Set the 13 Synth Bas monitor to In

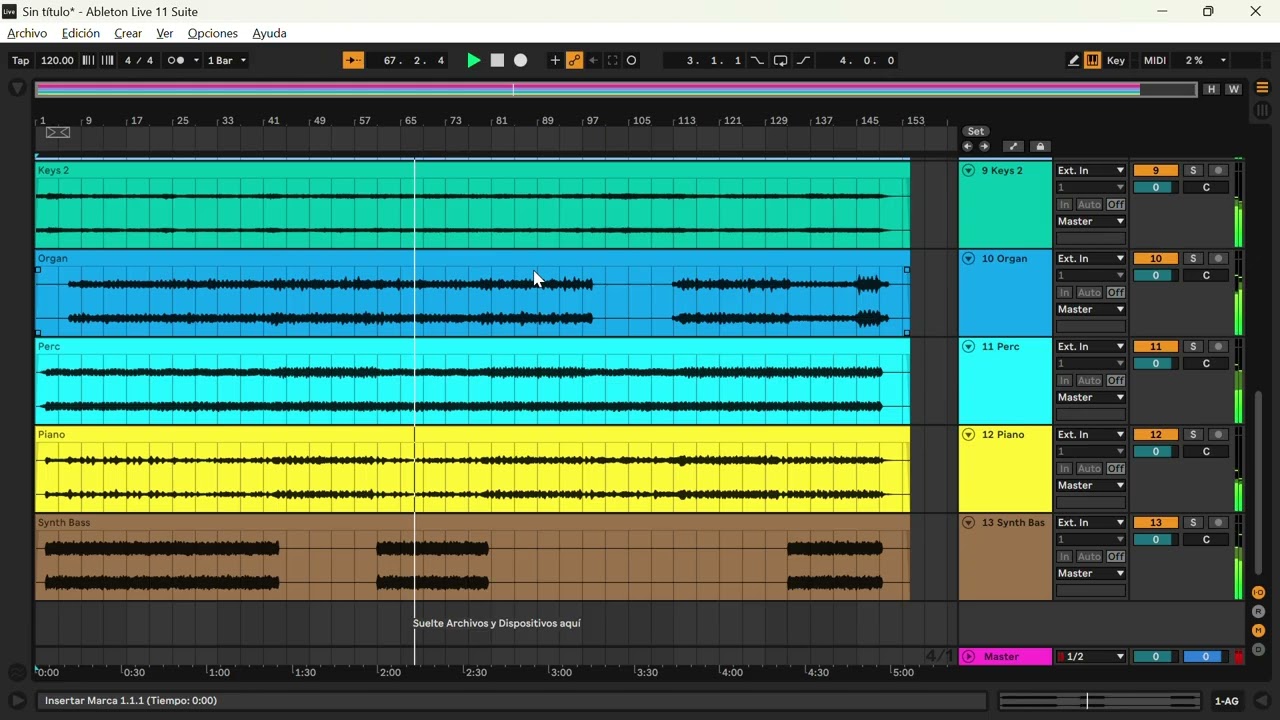1064,557
